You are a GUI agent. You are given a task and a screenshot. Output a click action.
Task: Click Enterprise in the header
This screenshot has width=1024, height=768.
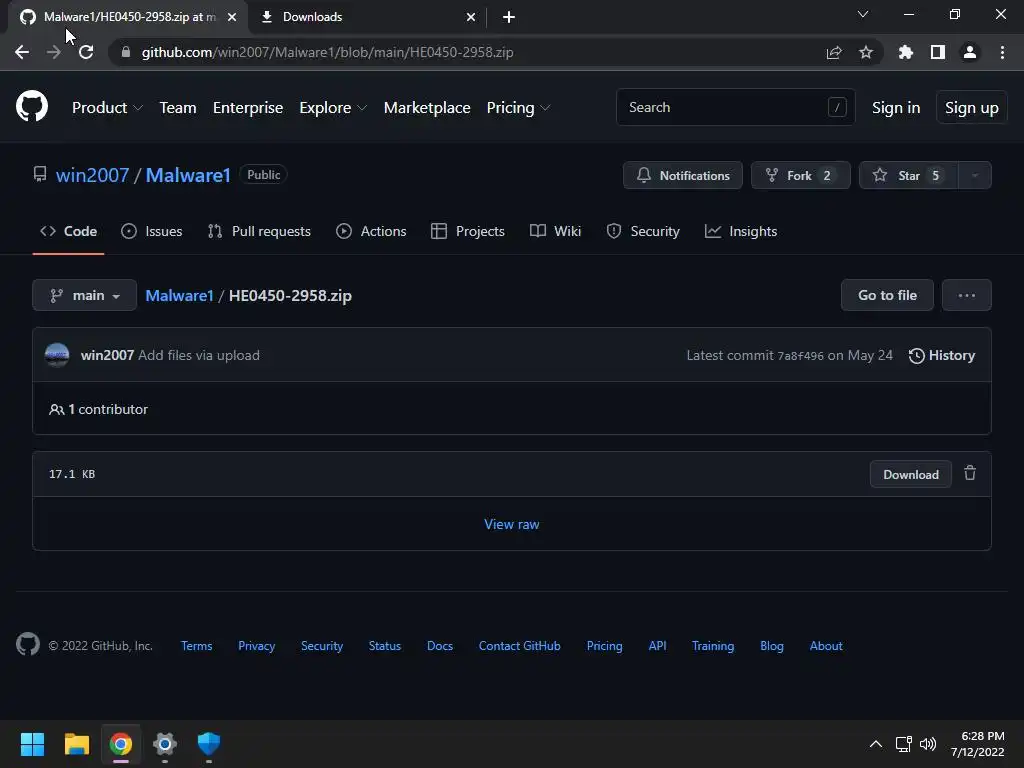click(x=248, y=108)
